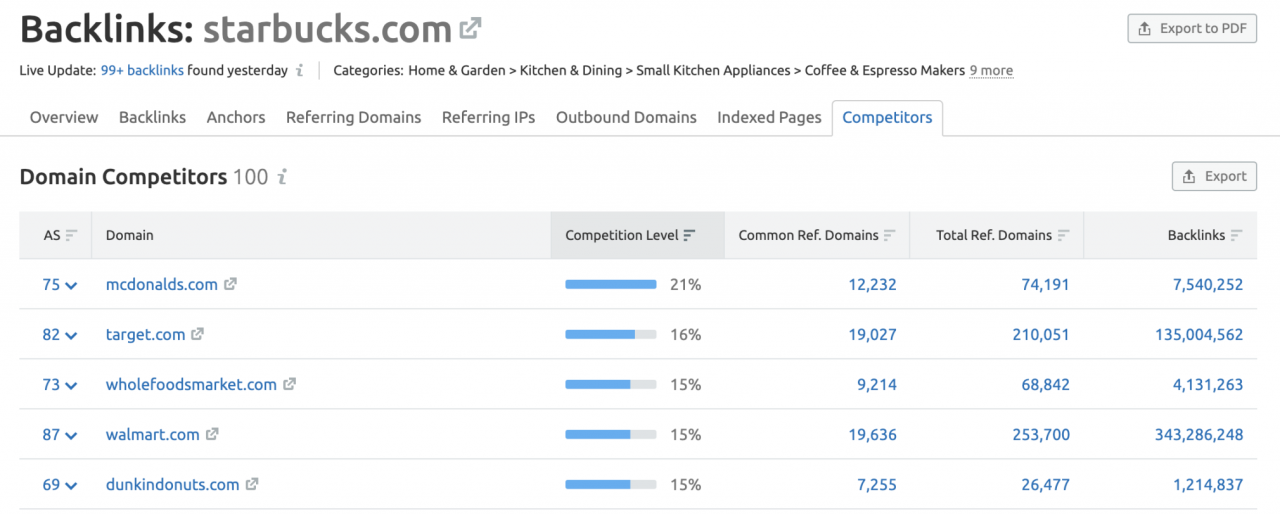The width and height of the screenshot is (1280, 514).
Task: Open 19,027 common ref. domains for target.com
Action: pyautogui.click(x=871, y=334)
